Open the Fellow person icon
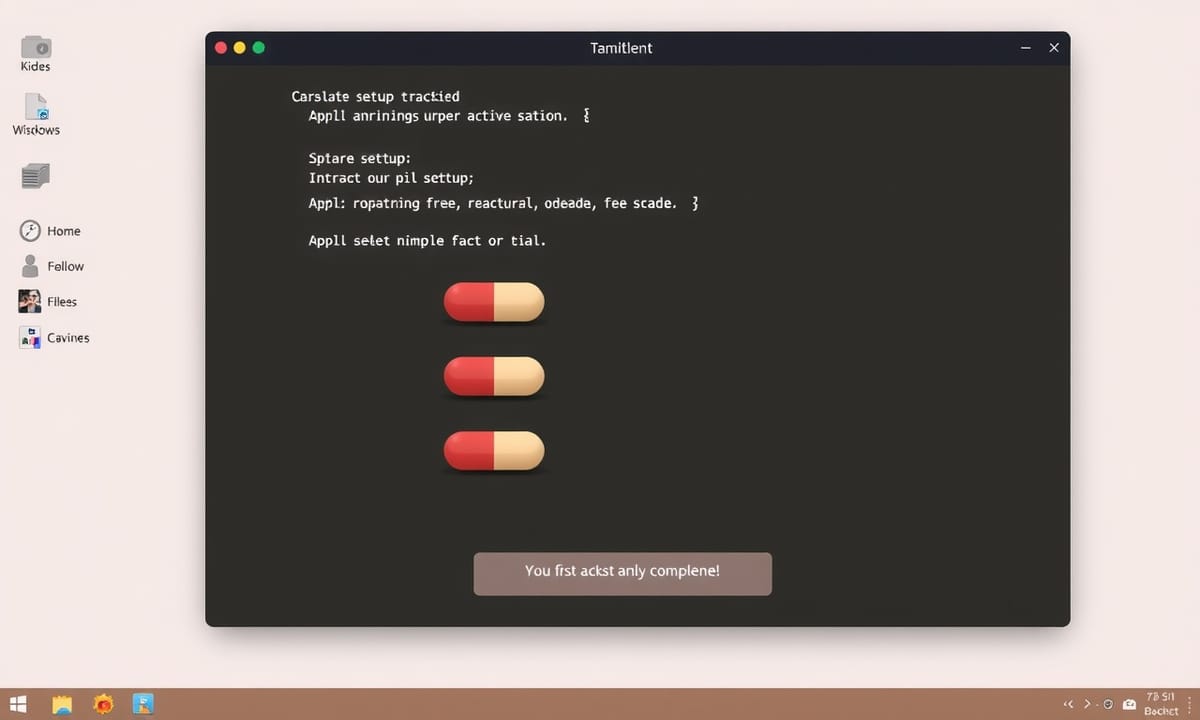1200x720 pixels. coord(30,266)
